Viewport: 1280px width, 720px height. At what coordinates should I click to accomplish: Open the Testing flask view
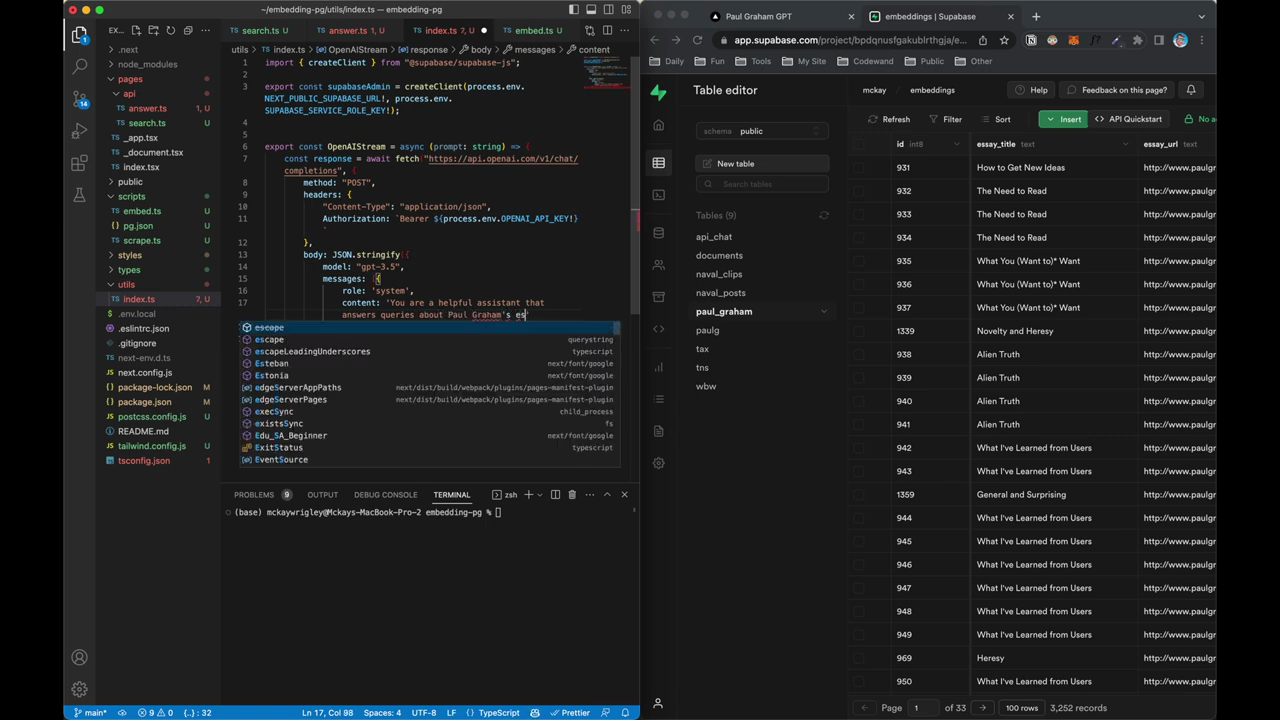click(80, 195)
